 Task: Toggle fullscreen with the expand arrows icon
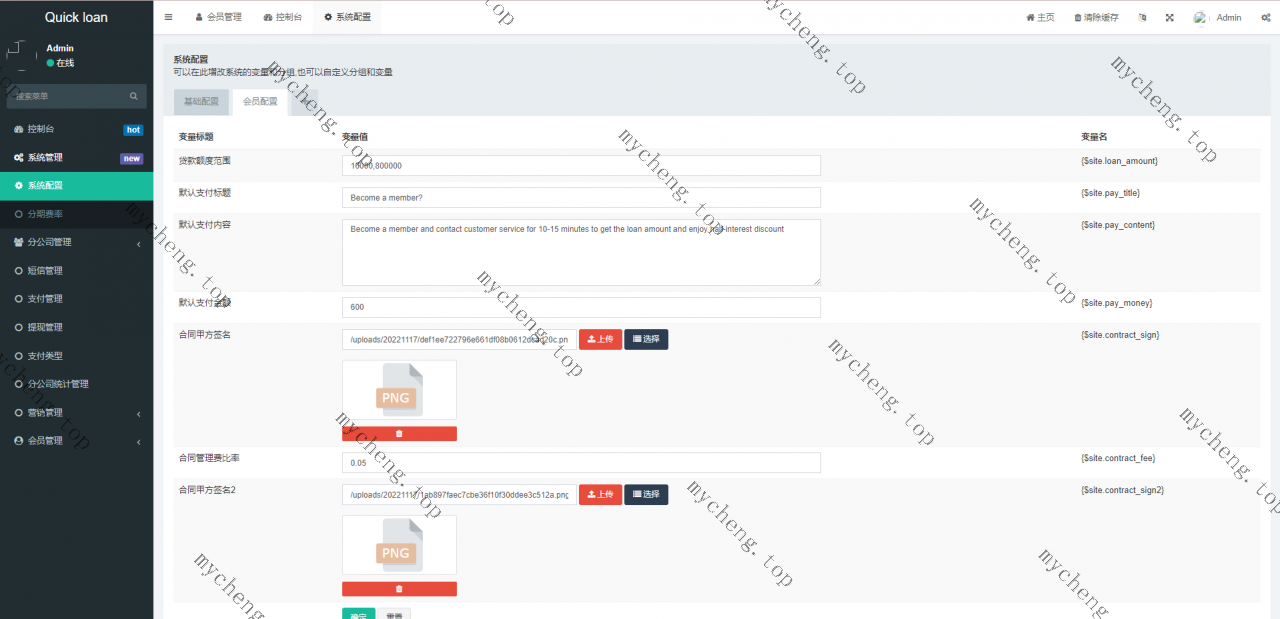pyautogui.click(x=1169, y=17)
